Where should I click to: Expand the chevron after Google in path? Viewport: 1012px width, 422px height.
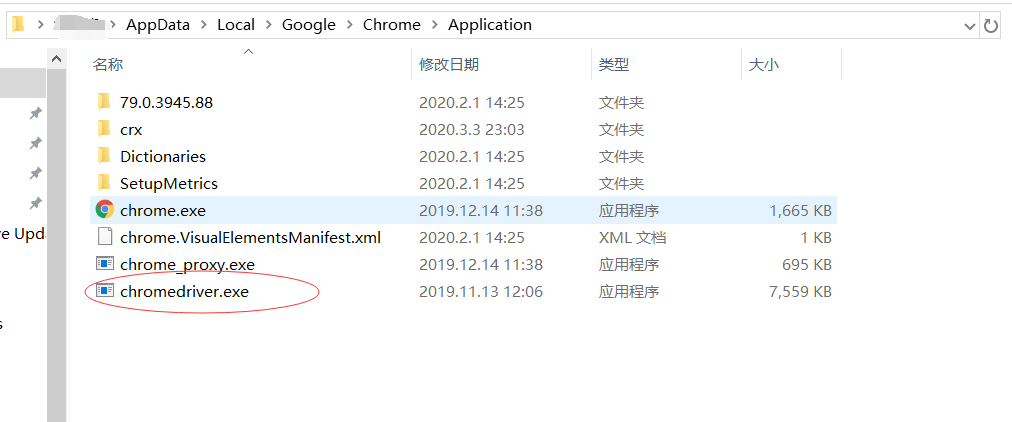pos(350,25)
